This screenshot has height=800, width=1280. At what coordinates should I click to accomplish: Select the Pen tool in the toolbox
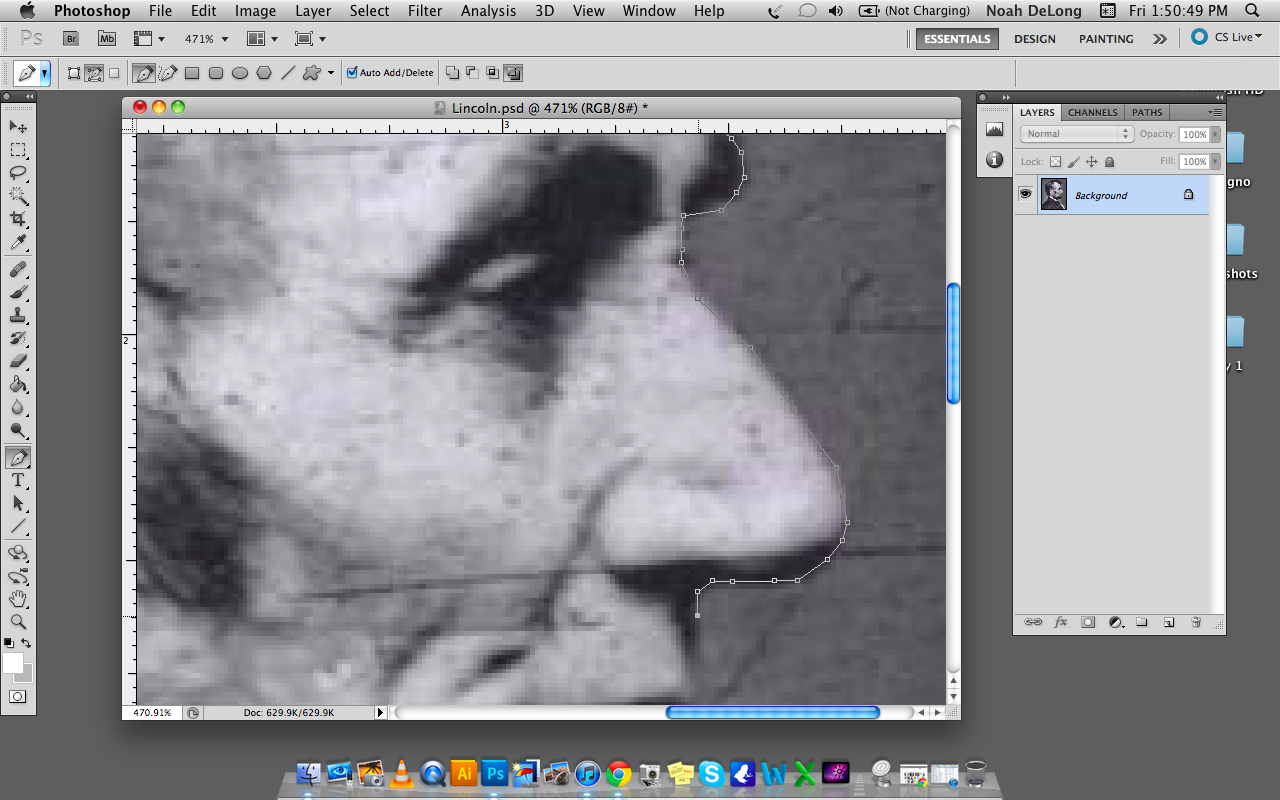[x=18, y=458]
